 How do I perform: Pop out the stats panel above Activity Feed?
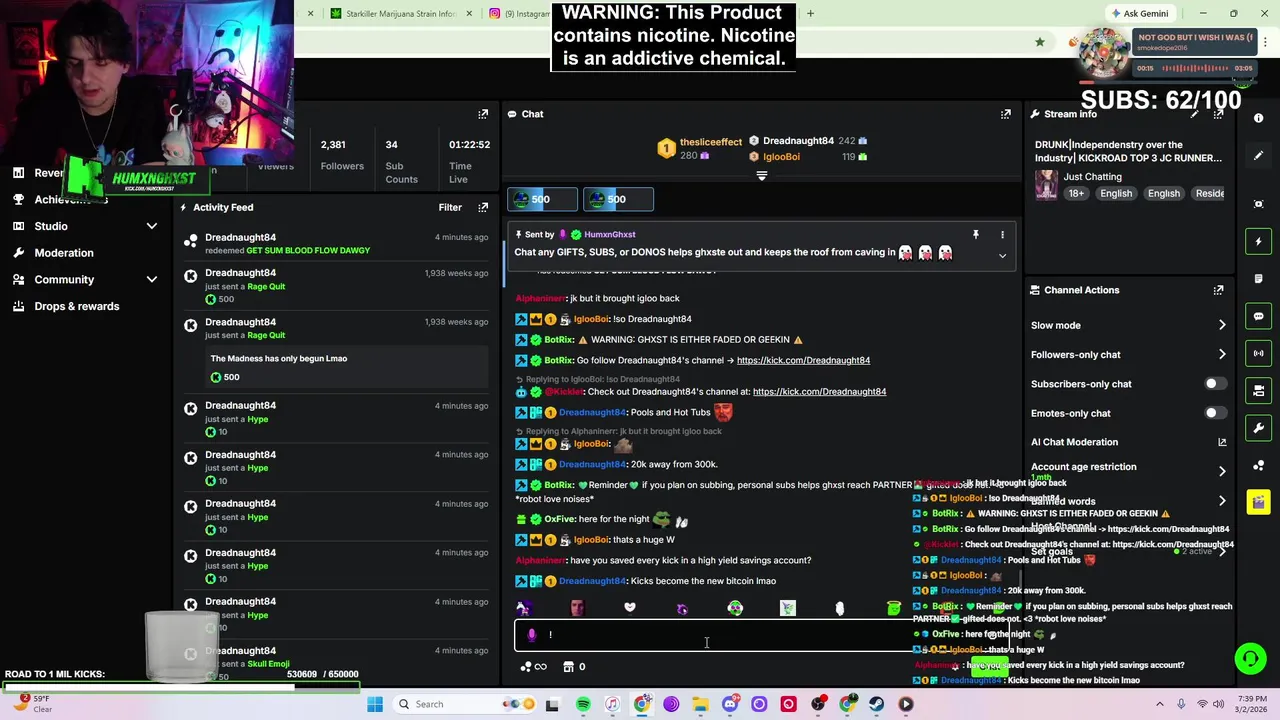pyautogui.click(x=483, y=114)
